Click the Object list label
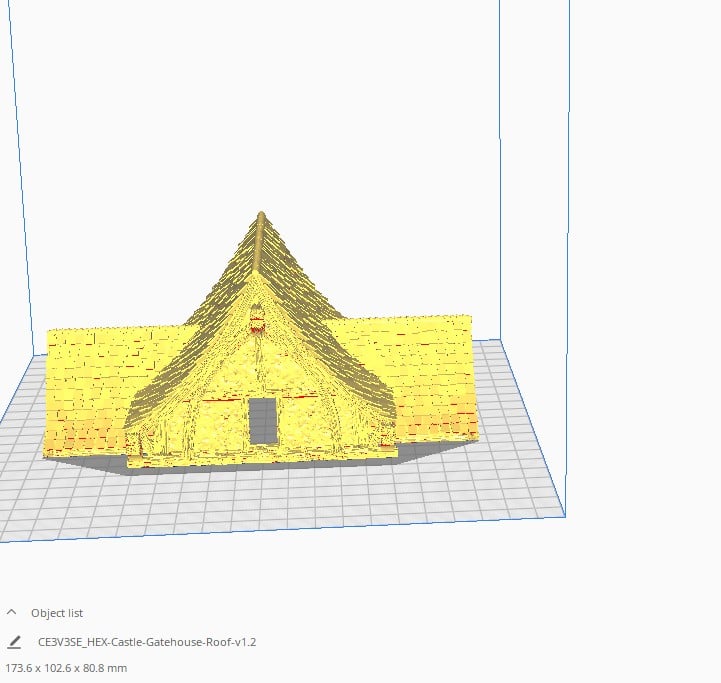This screenshot has height=683, width=721. coord(57,613)
